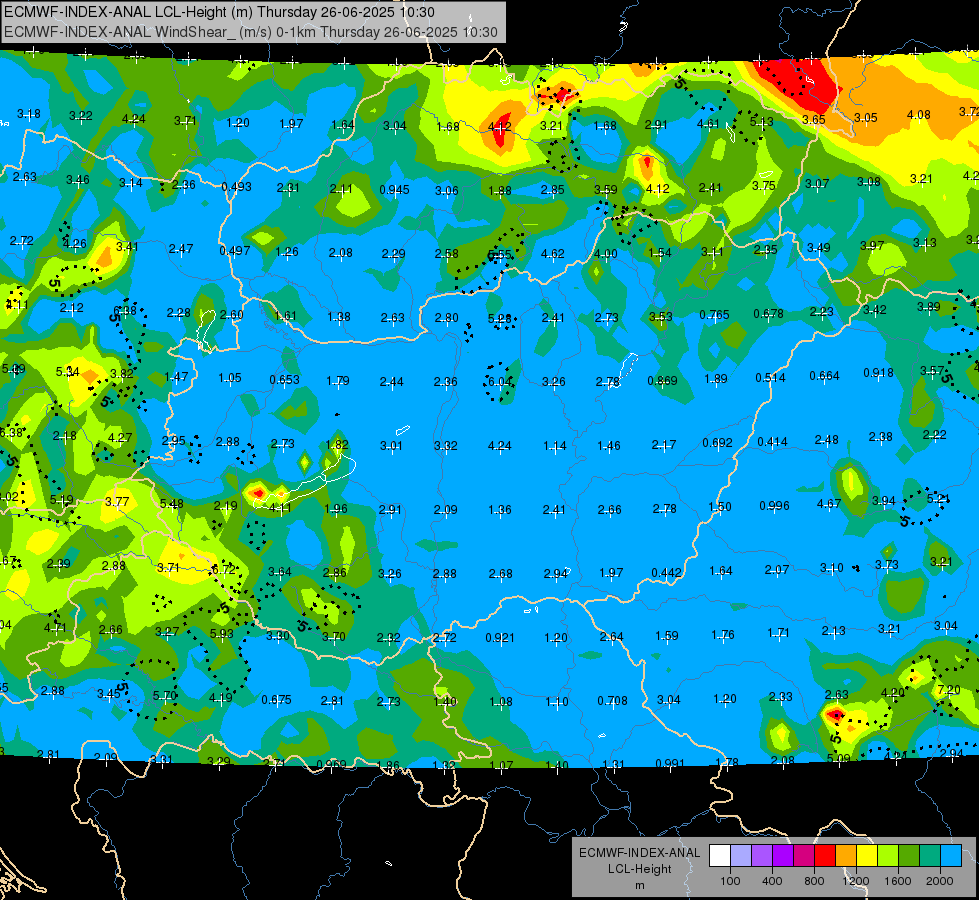The width and height of the screenshot is (979, 900).
Task: Select the medium purple legend swatch
Action: (762, 856)
